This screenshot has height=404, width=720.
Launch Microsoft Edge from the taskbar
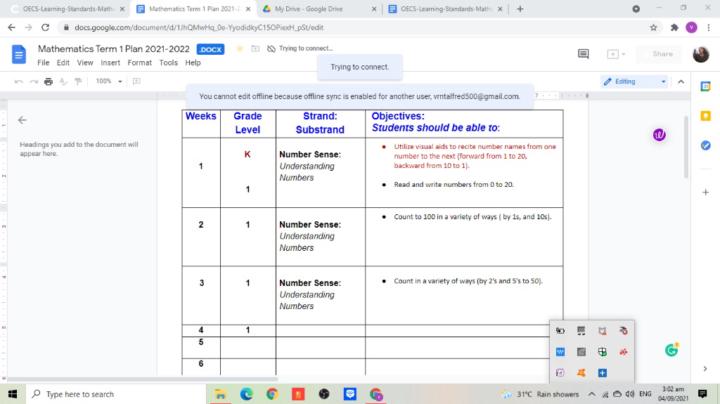[246, 394]
